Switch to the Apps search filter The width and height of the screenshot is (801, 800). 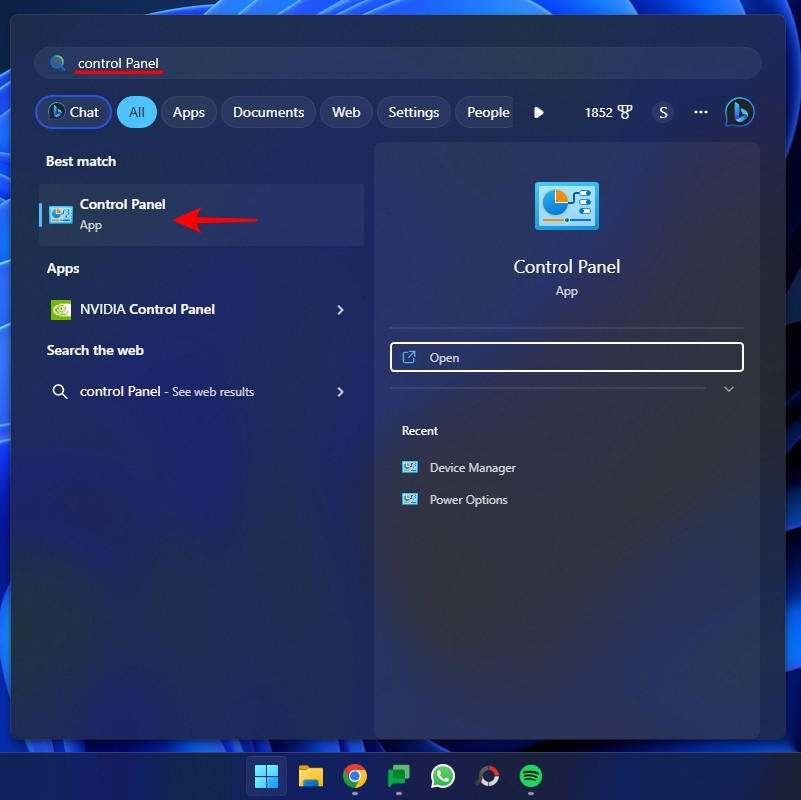tap(188, 112)
